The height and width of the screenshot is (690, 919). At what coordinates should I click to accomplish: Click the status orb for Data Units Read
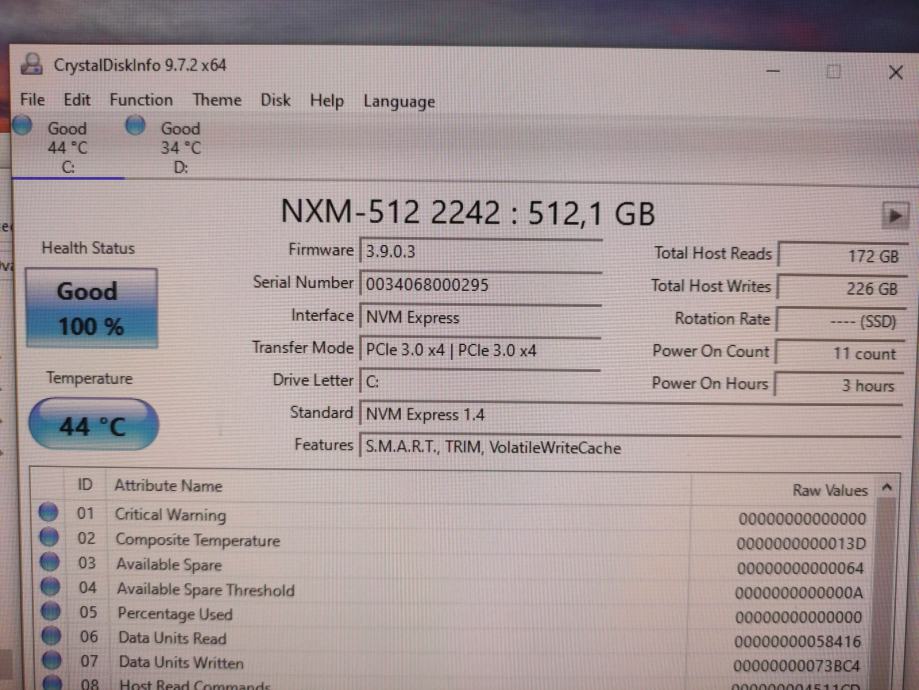(52, 635)
